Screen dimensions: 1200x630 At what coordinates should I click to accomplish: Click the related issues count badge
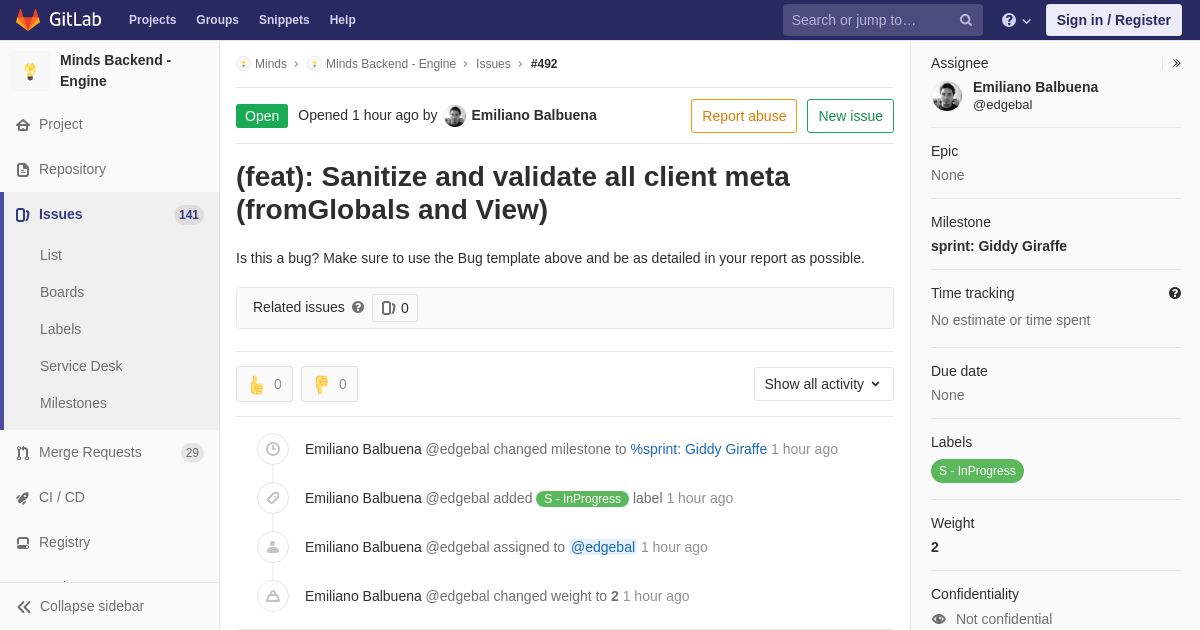[395, 308]
